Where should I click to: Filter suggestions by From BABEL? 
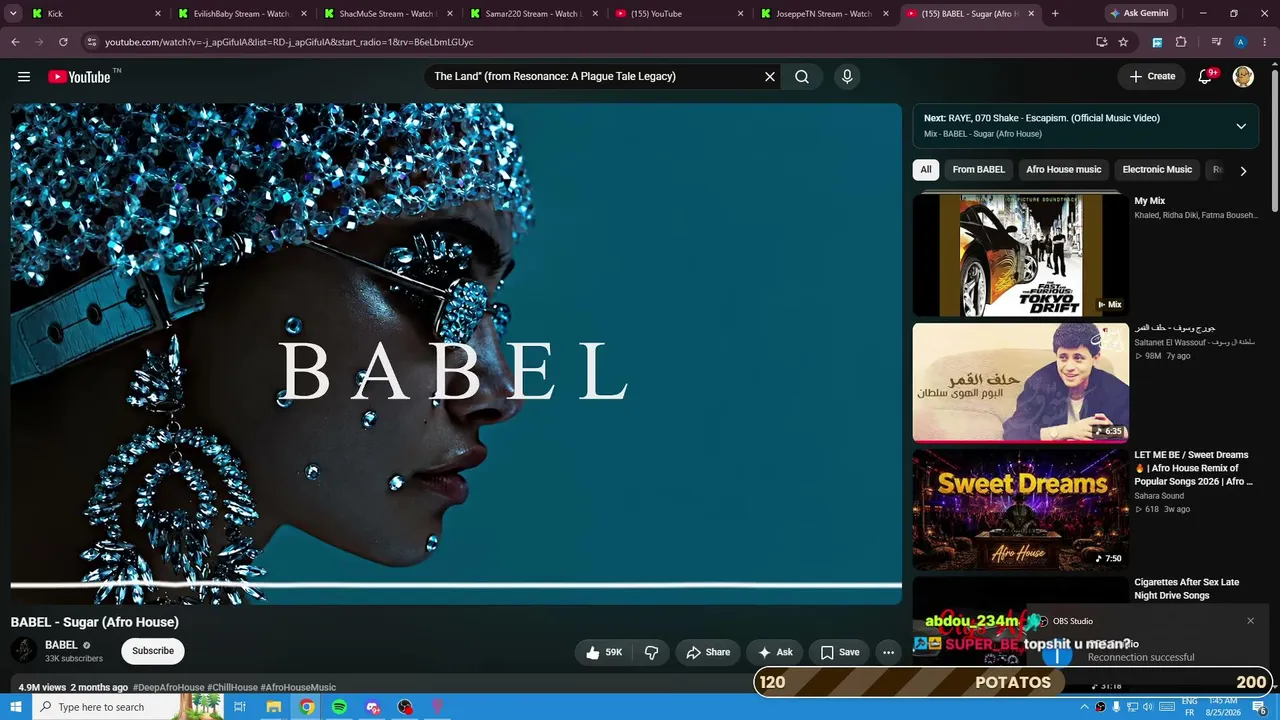coord(978,170)
